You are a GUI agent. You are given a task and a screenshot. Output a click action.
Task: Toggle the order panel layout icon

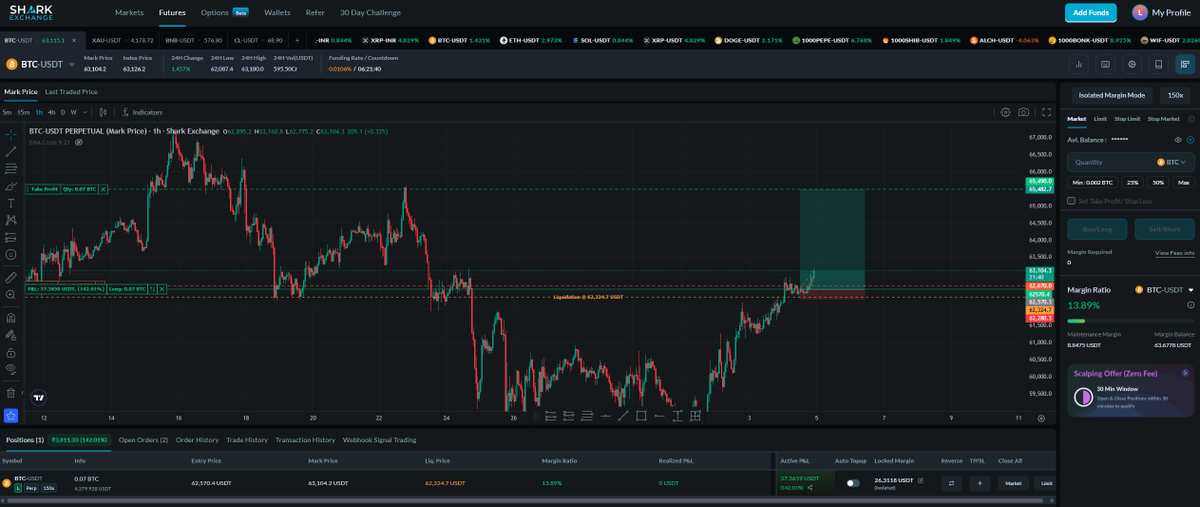point(1185,64)
